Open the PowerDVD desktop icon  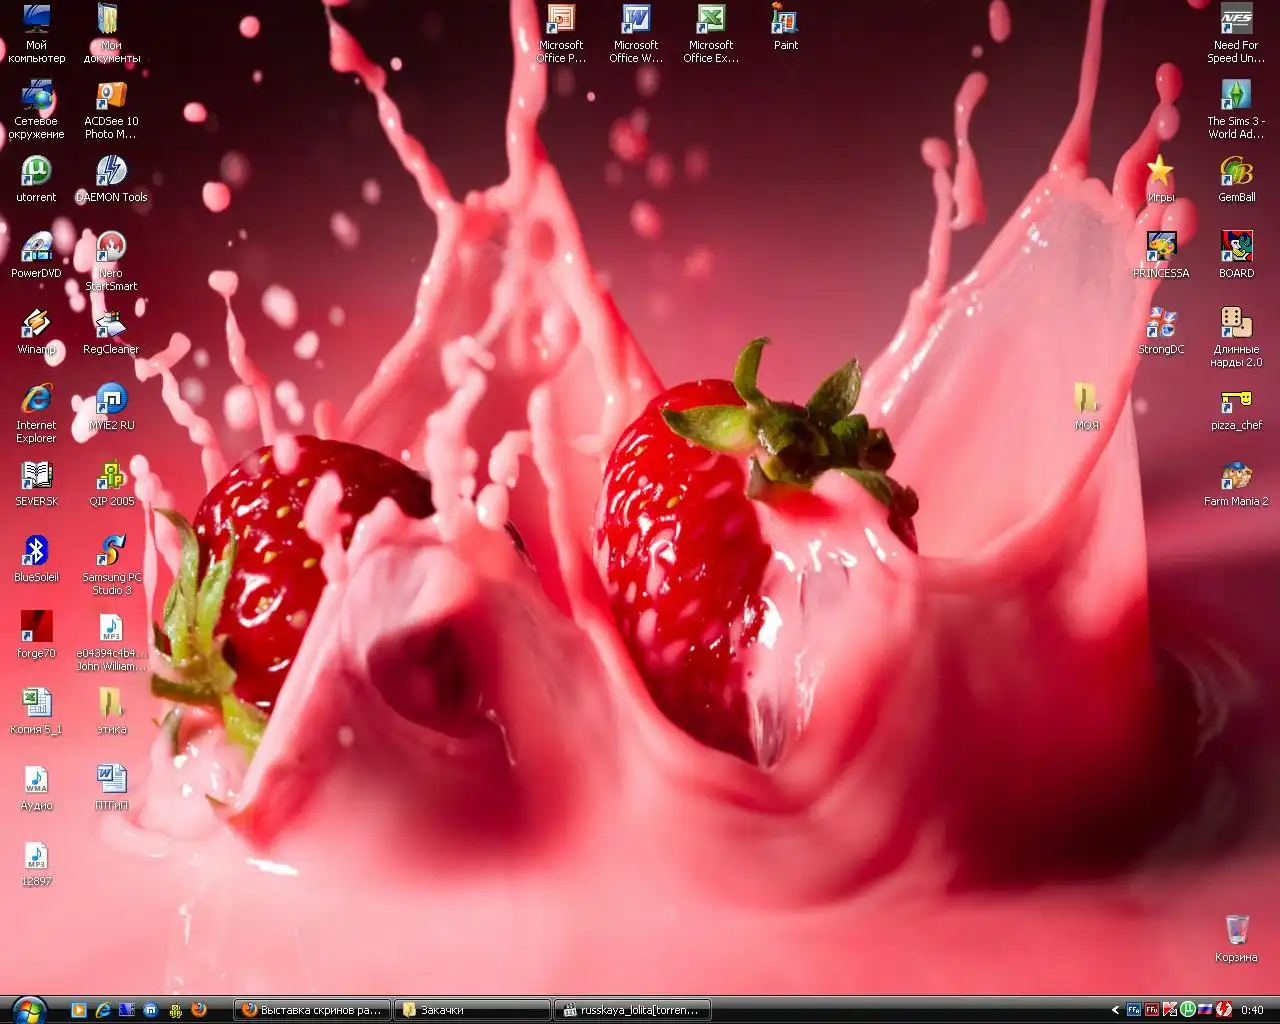point(36,249)
